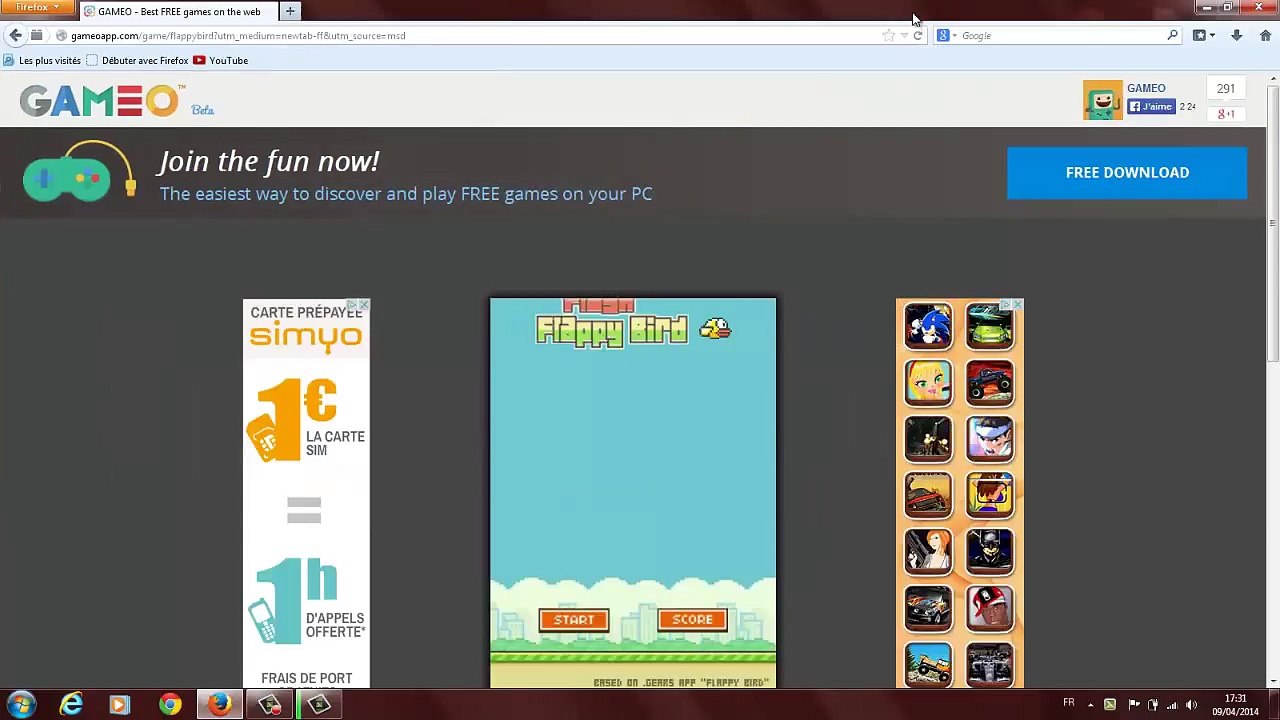Viewport: 1280px width, 720px height.
Task: Open the formula racing car game icon
Action: point(990,664)
